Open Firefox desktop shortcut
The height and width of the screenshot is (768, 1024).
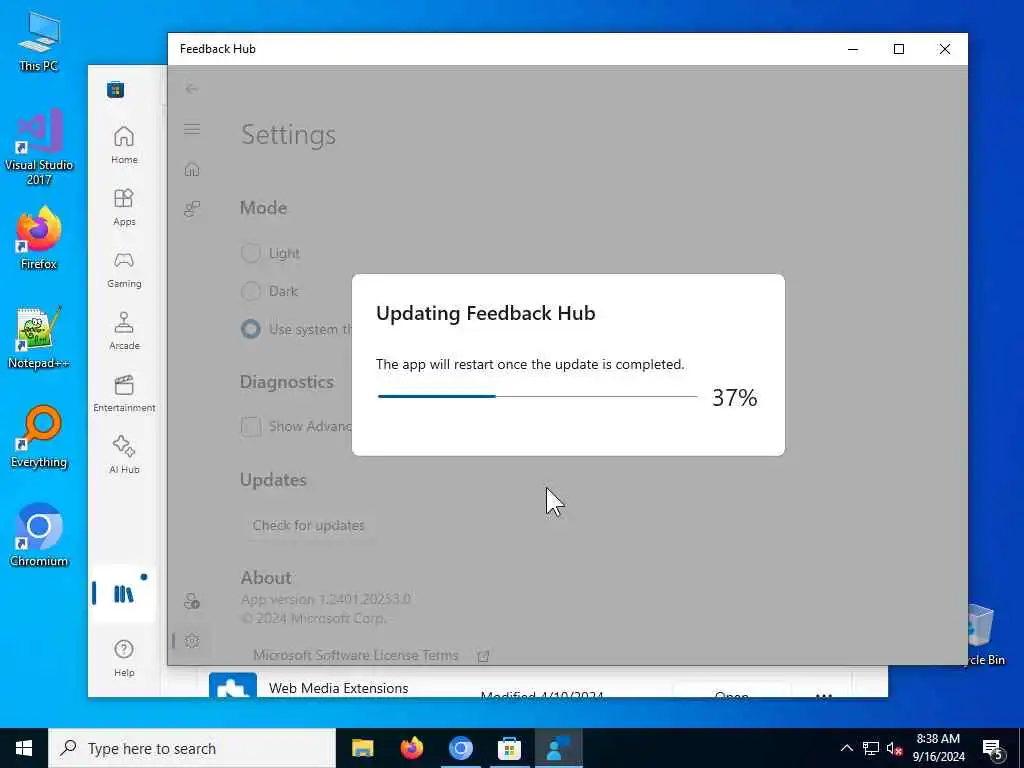coord(39,238)
